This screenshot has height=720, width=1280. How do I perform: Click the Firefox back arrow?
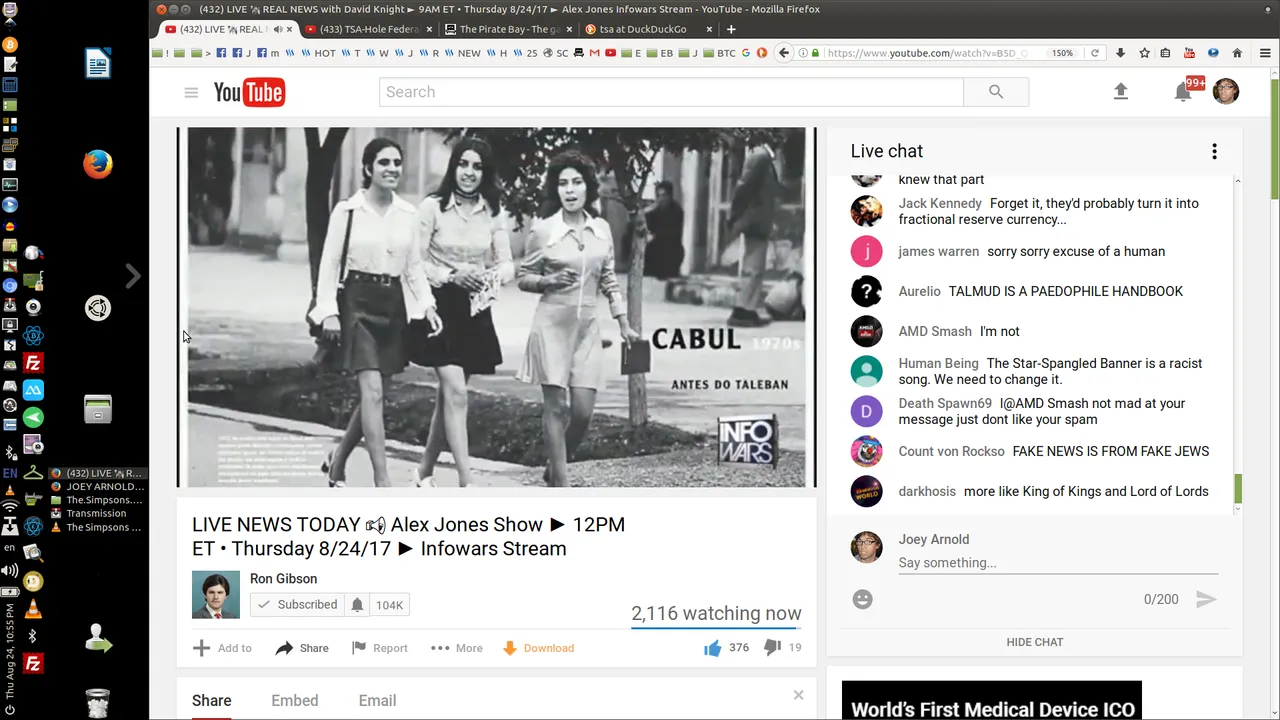784,53
